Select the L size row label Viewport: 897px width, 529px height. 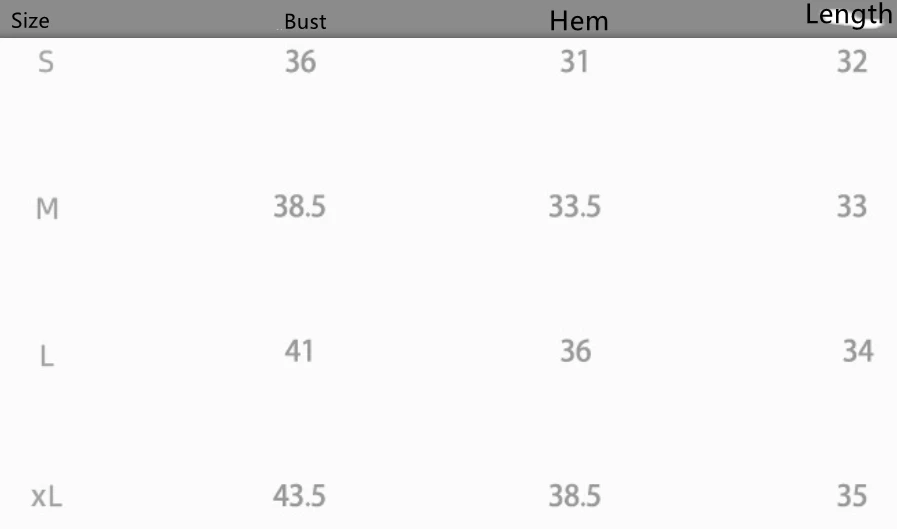click(x=46, y=355)
